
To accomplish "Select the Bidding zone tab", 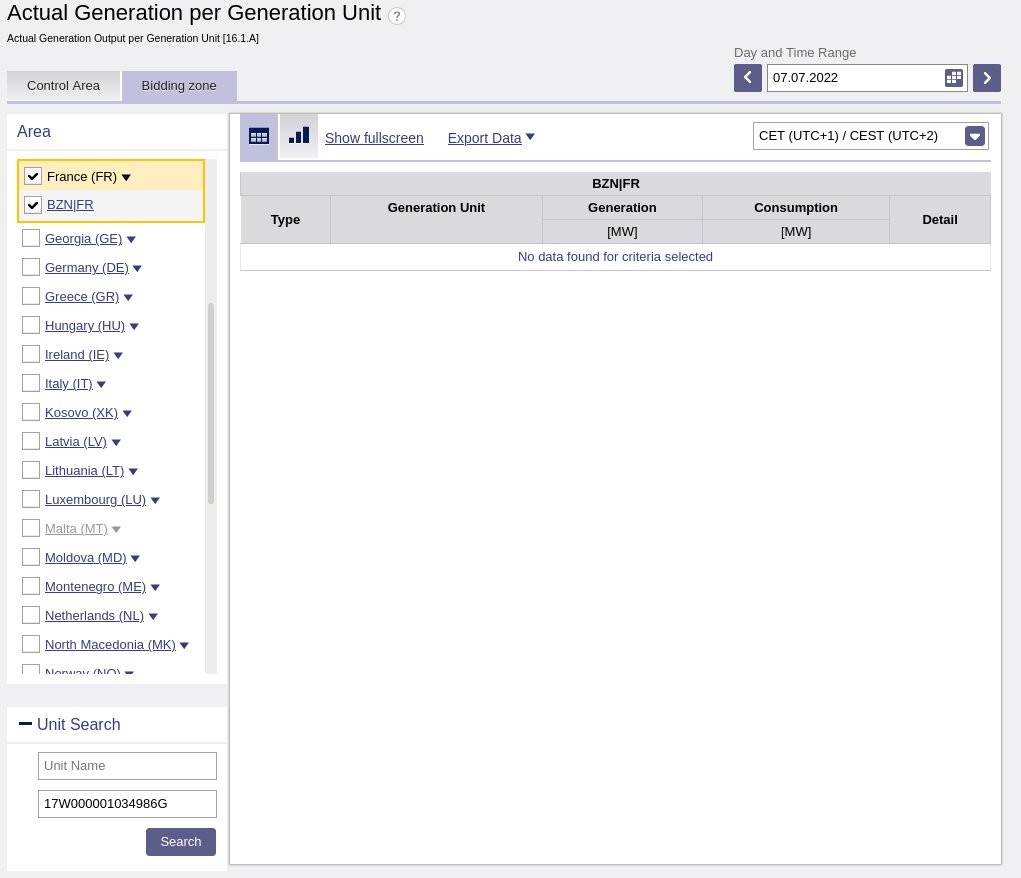I will coord(179,86).
